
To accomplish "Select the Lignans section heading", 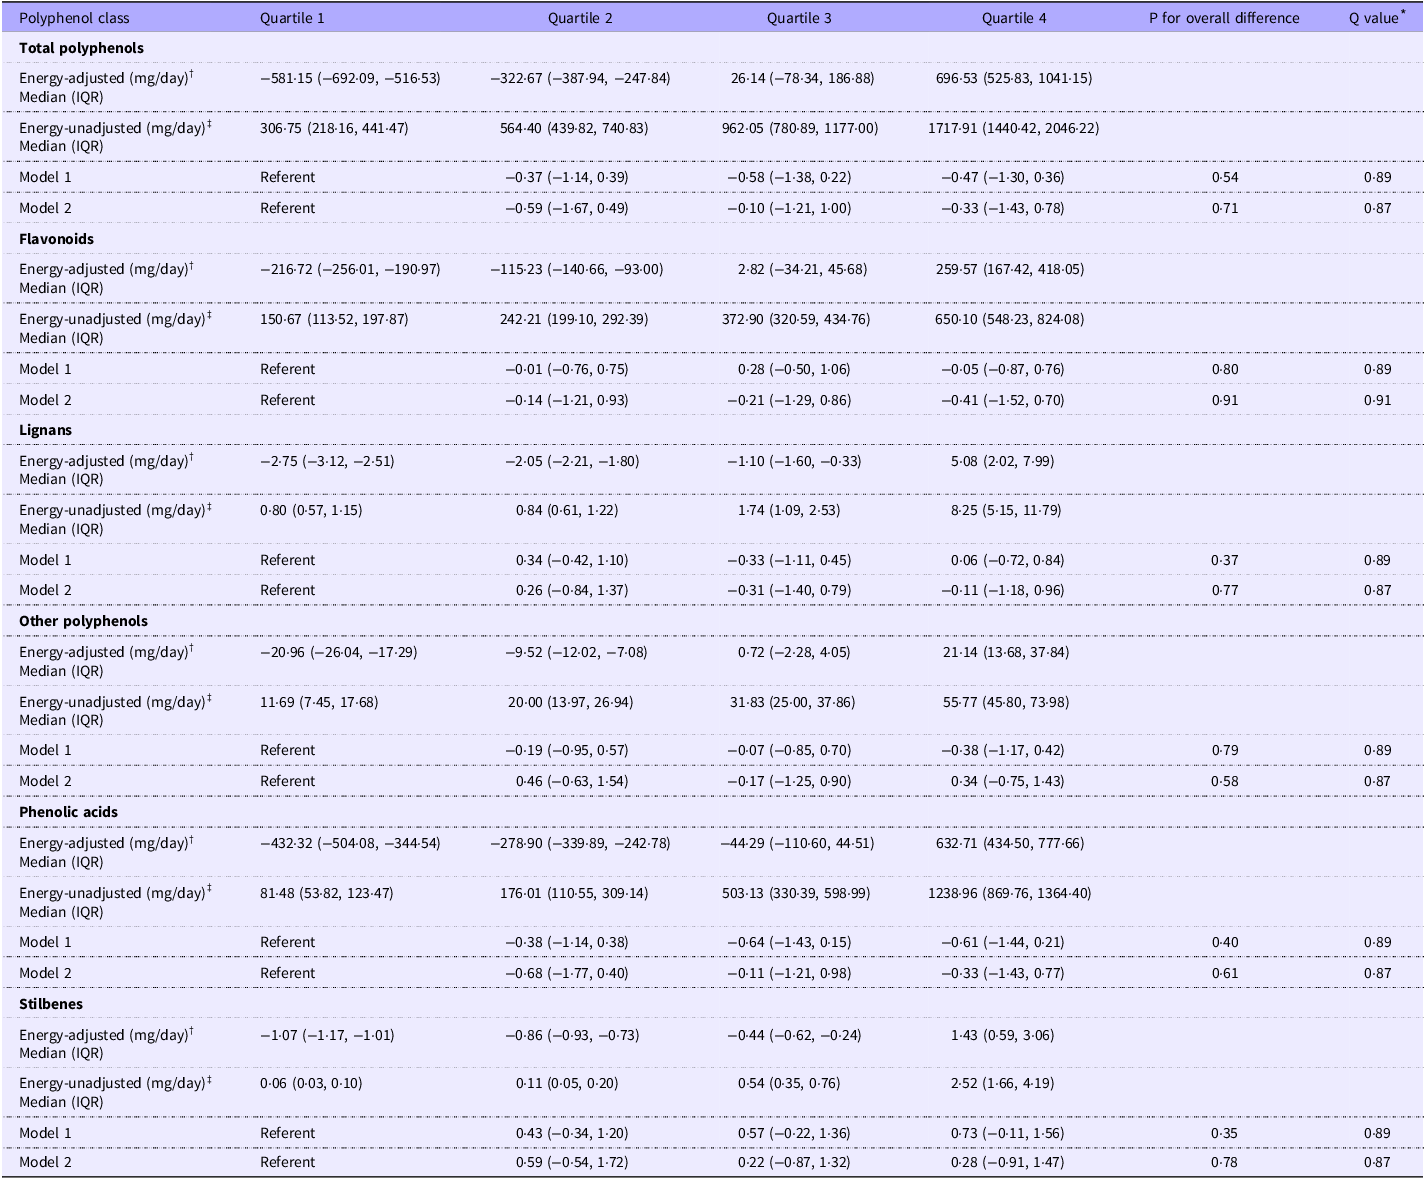I will click(46, 430).
